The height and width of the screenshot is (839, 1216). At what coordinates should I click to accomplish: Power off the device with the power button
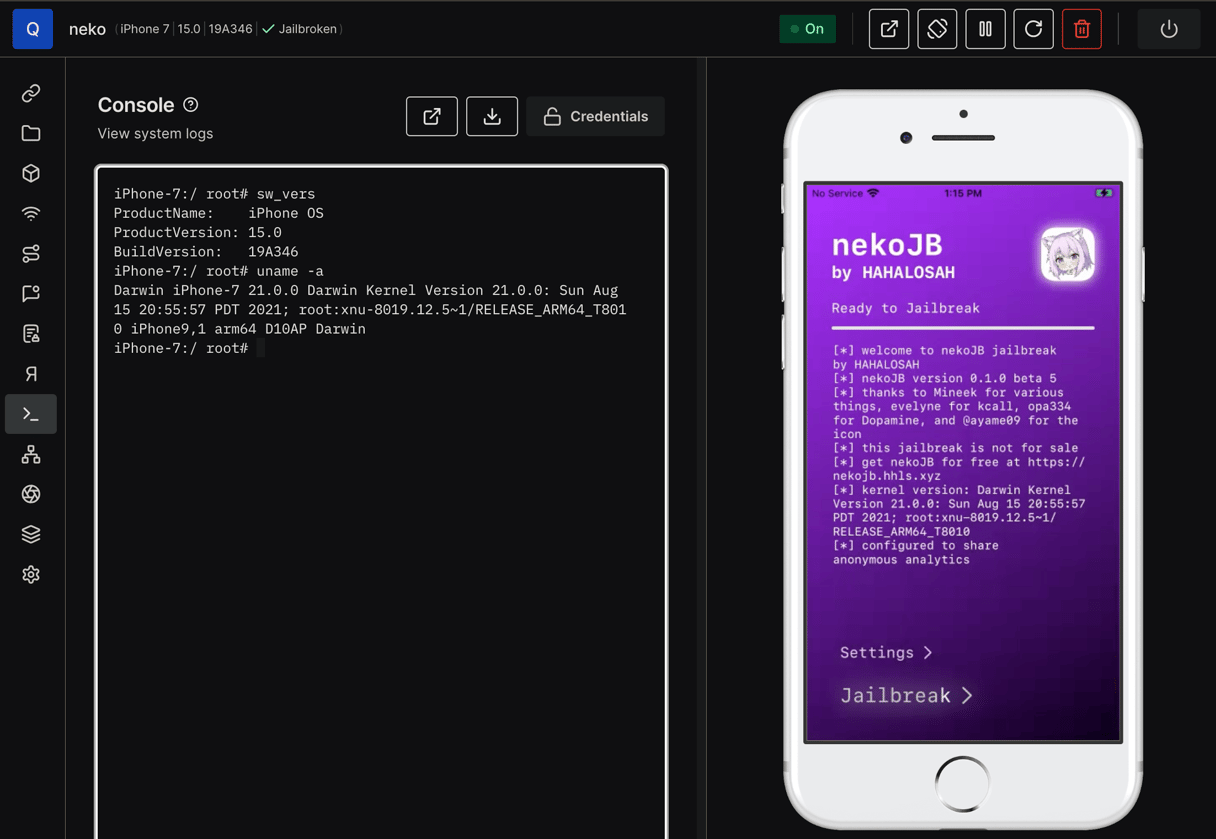[1169, 29]
